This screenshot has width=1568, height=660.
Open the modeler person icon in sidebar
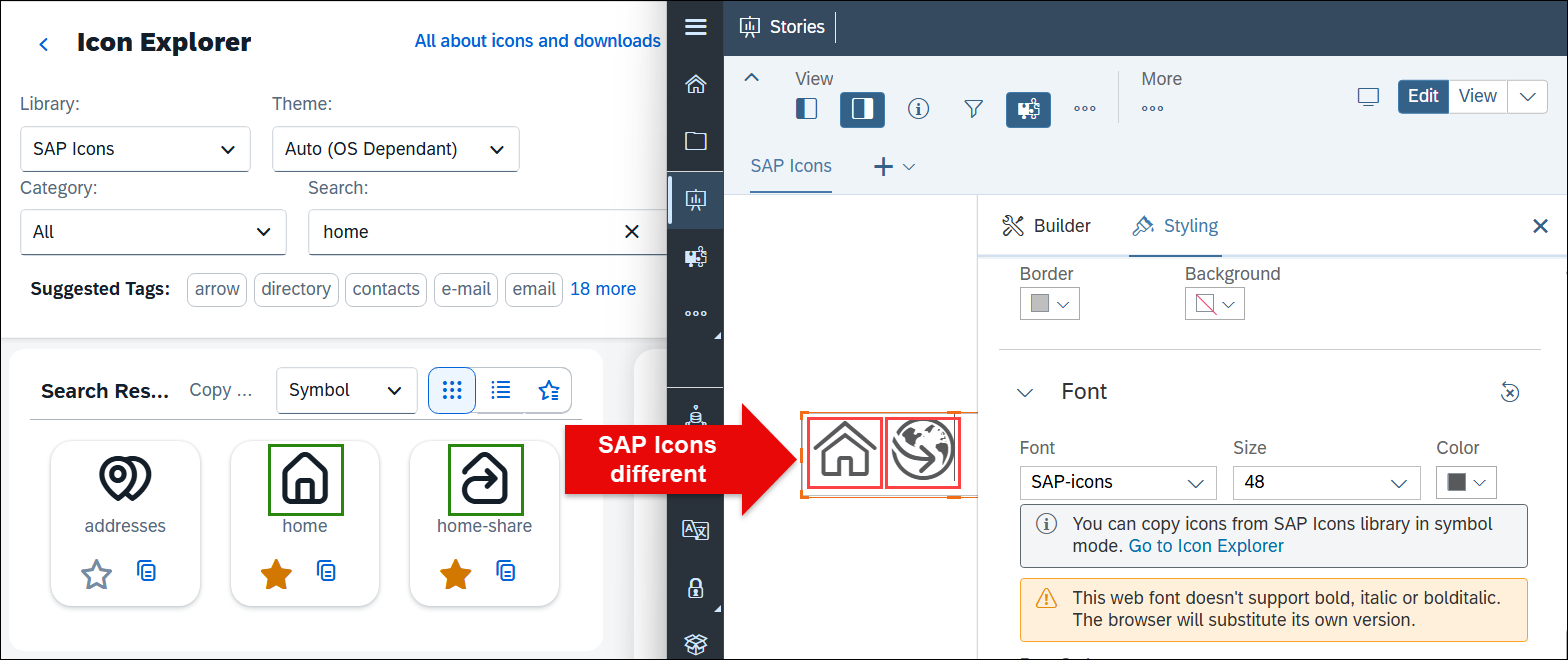point(696,414)
